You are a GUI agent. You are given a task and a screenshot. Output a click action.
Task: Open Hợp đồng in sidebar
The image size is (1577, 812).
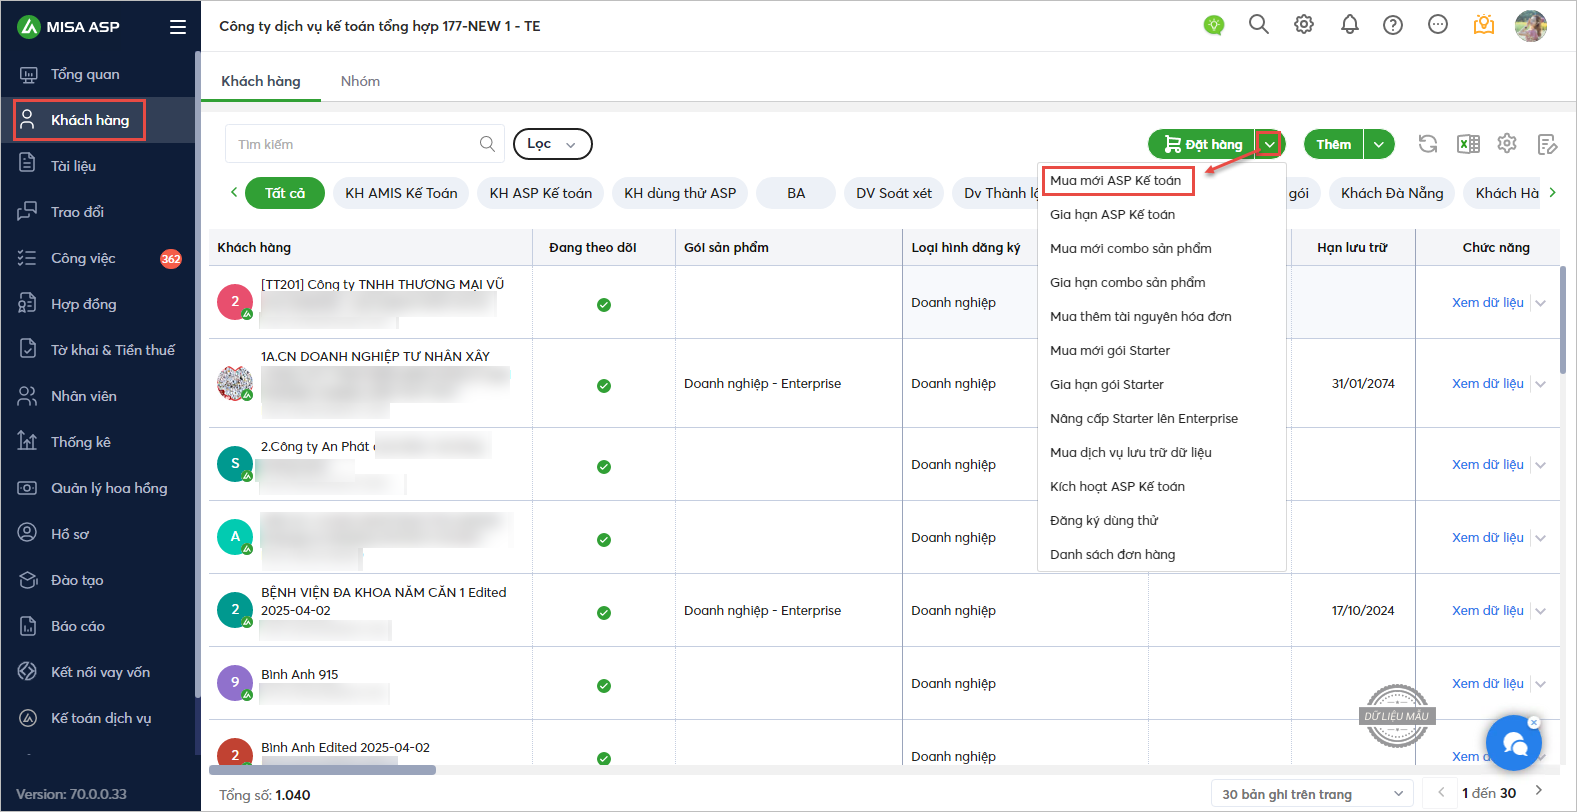pyautogui.click(x=83, y=304)
